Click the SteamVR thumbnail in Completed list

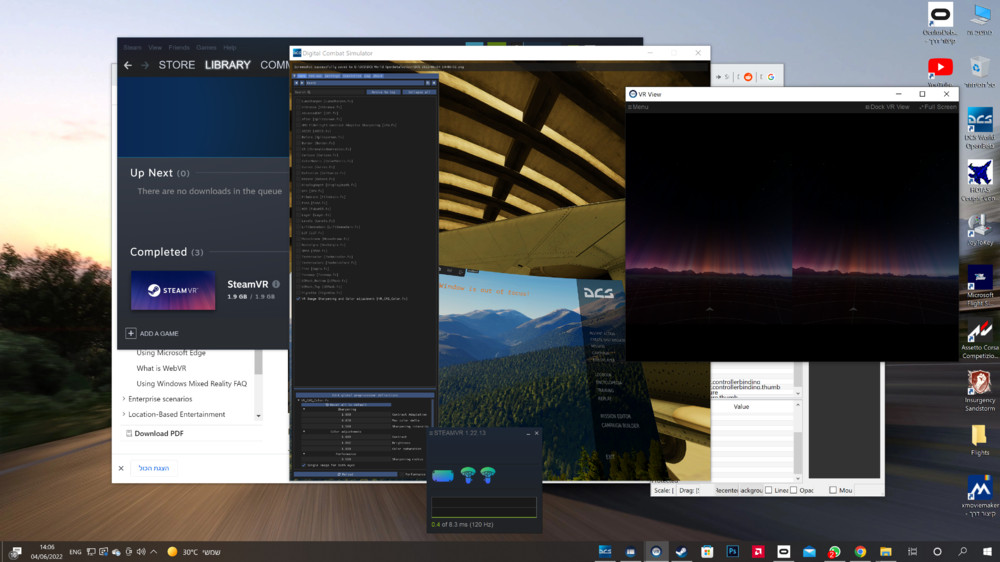[173, 290]
